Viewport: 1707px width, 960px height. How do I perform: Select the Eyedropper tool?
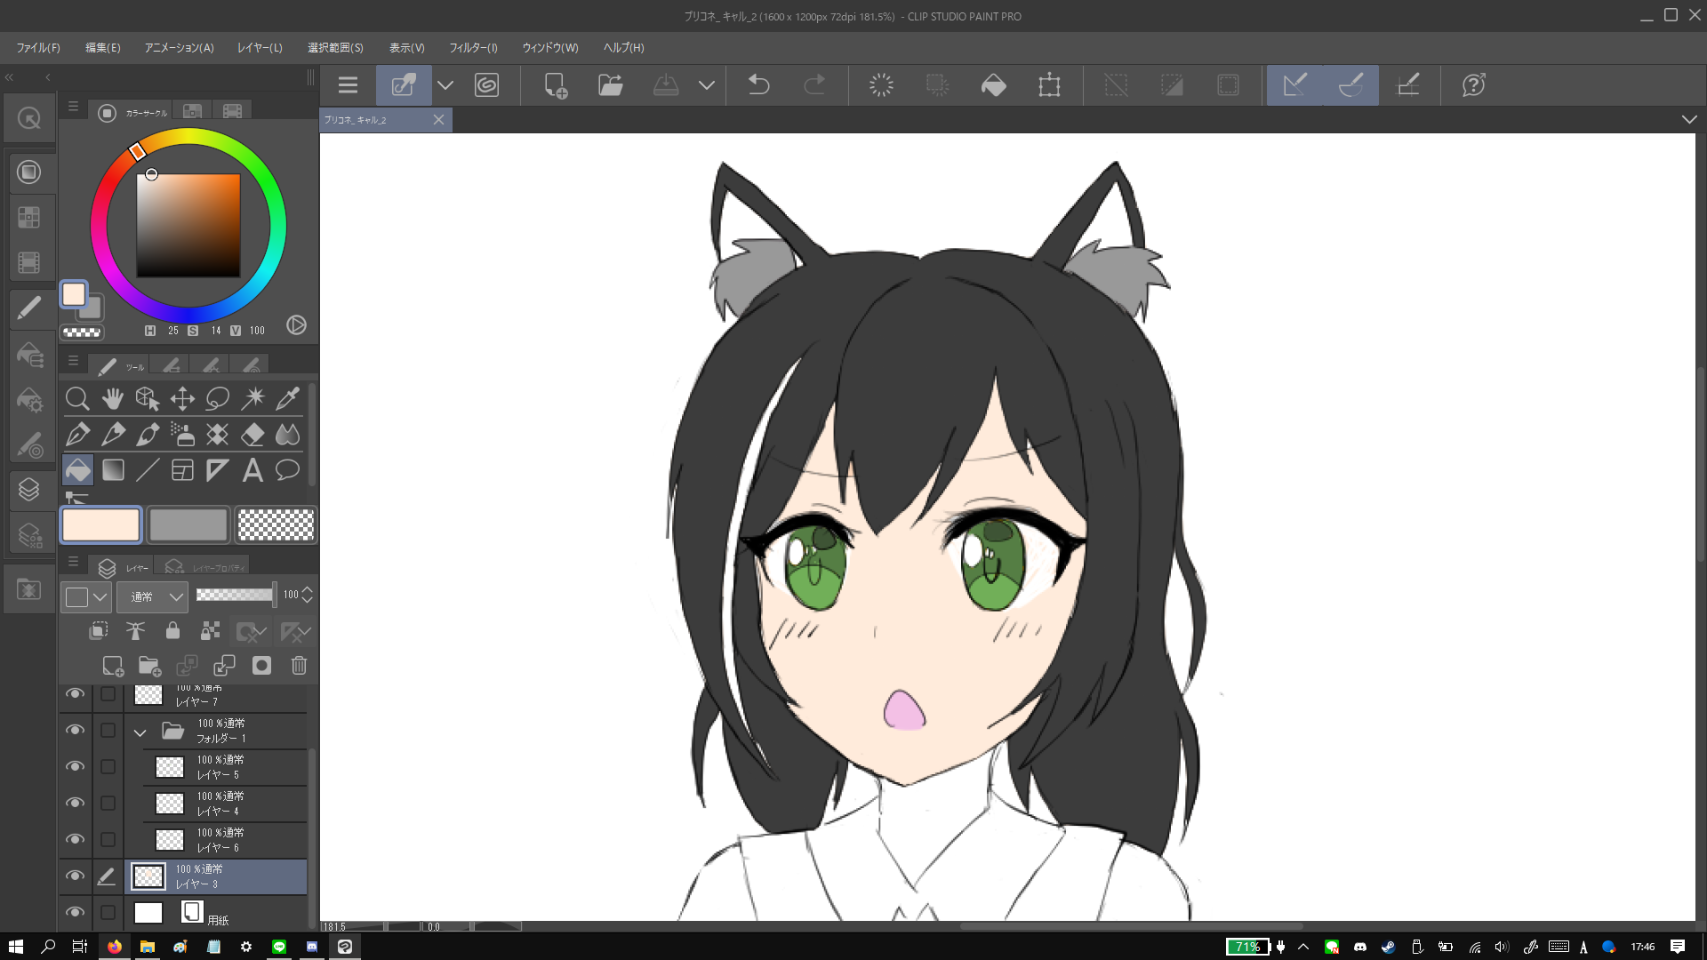click(288, 399)
